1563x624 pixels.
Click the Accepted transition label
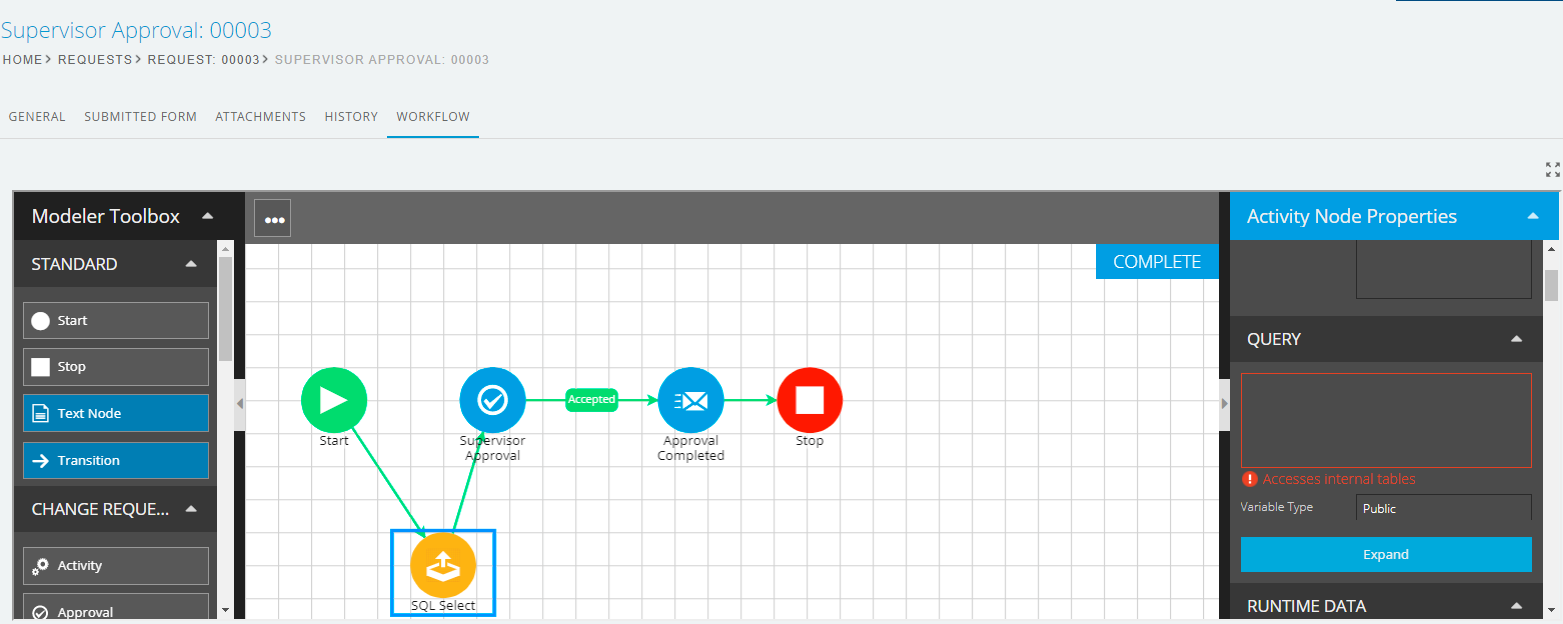pyautogui.click(x=591, y=400)
